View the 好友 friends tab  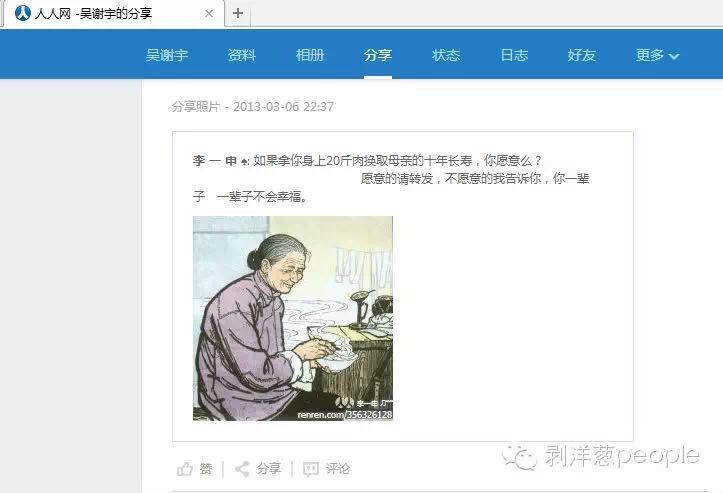point(582,55)
